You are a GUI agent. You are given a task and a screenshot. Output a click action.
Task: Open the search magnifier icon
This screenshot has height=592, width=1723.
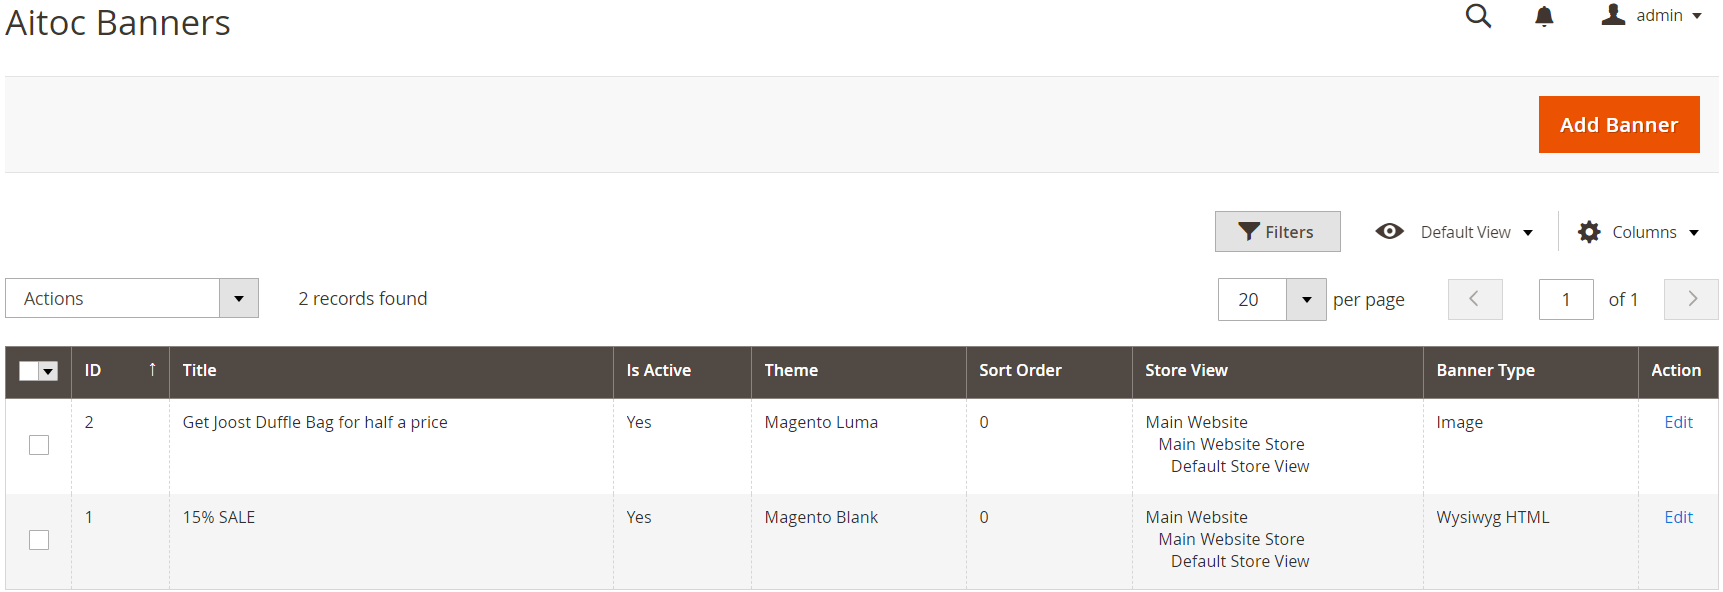(1478, 16)
